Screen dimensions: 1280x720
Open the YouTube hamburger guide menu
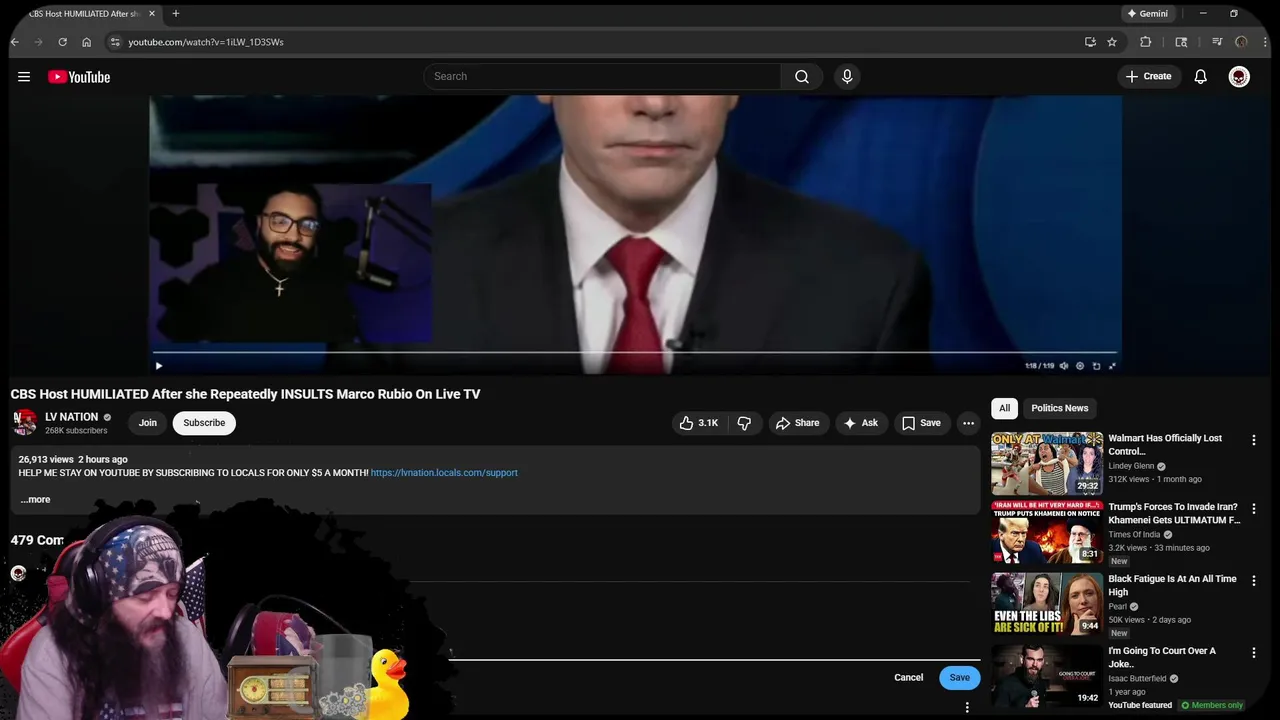point(24,77)
